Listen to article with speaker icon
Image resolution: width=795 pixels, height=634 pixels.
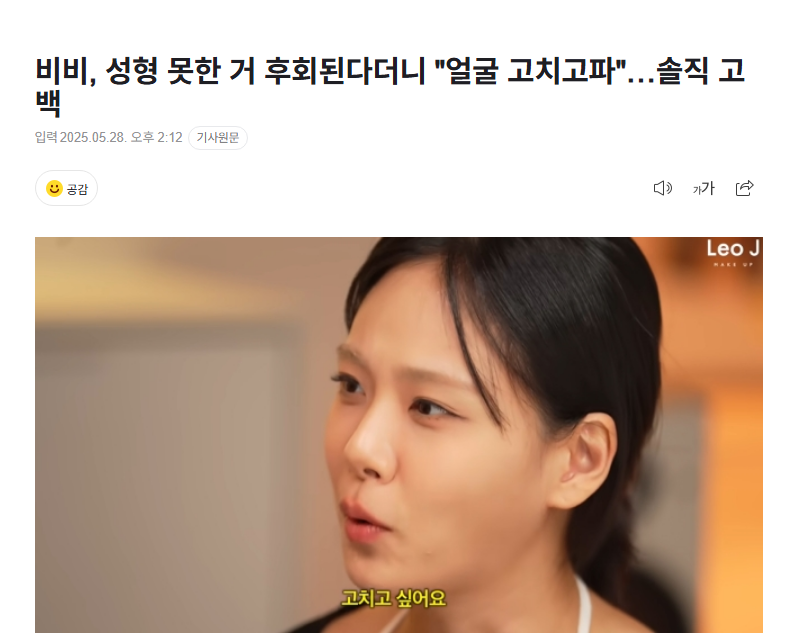[663, 188]
